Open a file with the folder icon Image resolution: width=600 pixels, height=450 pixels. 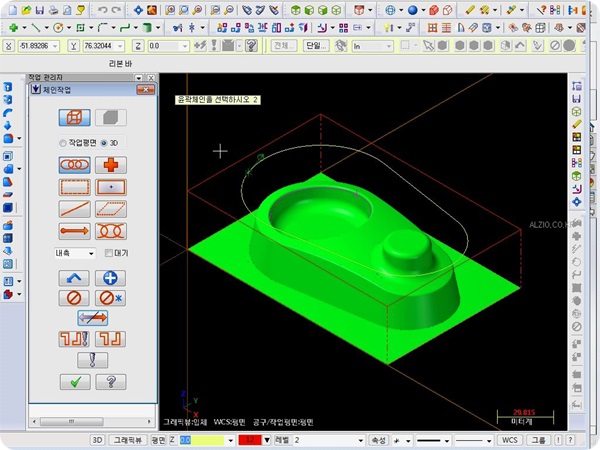click(26, 10)
